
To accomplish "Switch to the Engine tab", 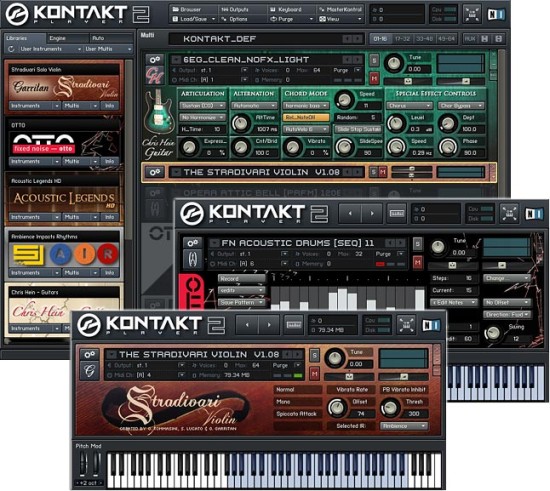I will (67, 38).
